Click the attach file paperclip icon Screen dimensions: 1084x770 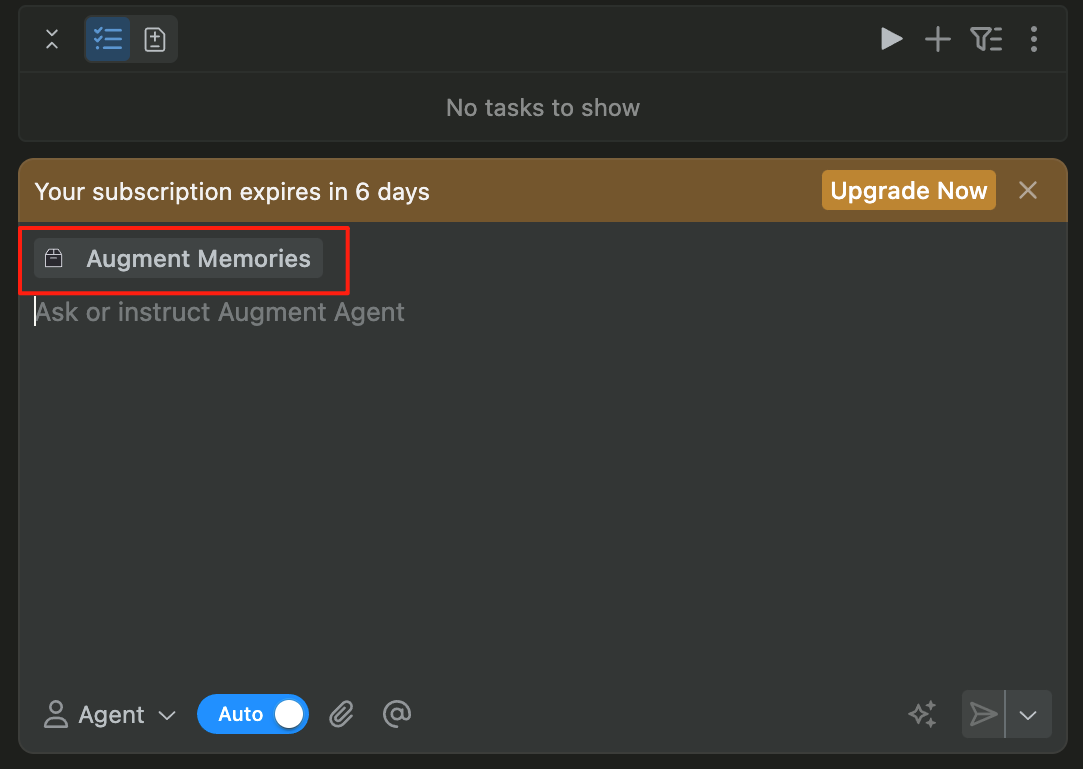[x=341, y=714]
